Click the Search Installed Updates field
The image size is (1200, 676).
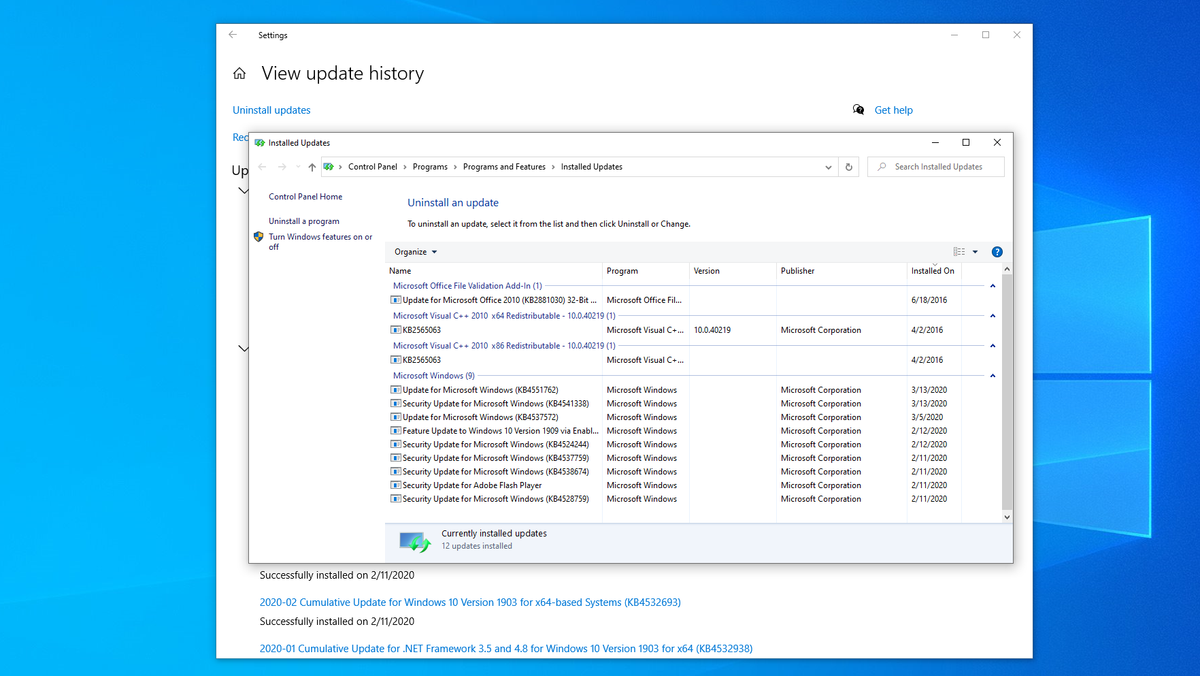point(935,166)
